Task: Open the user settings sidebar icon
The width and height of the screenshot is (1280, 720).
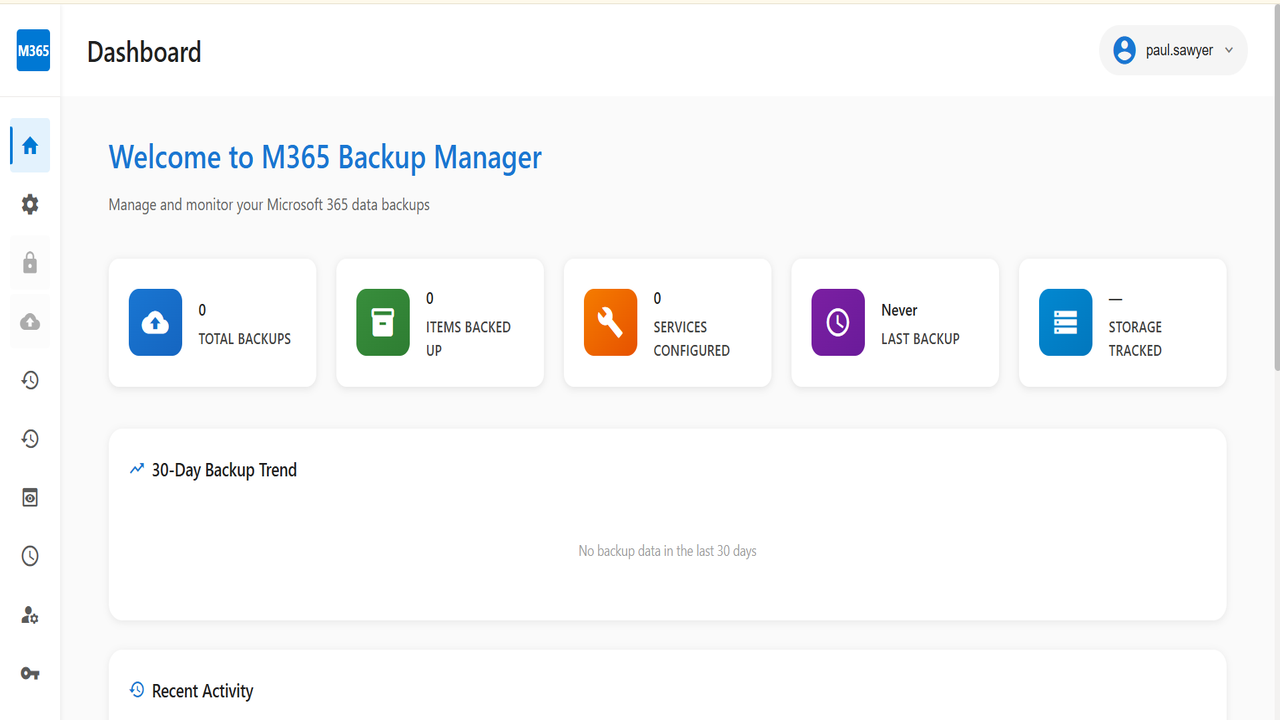Action: point(30,615)
